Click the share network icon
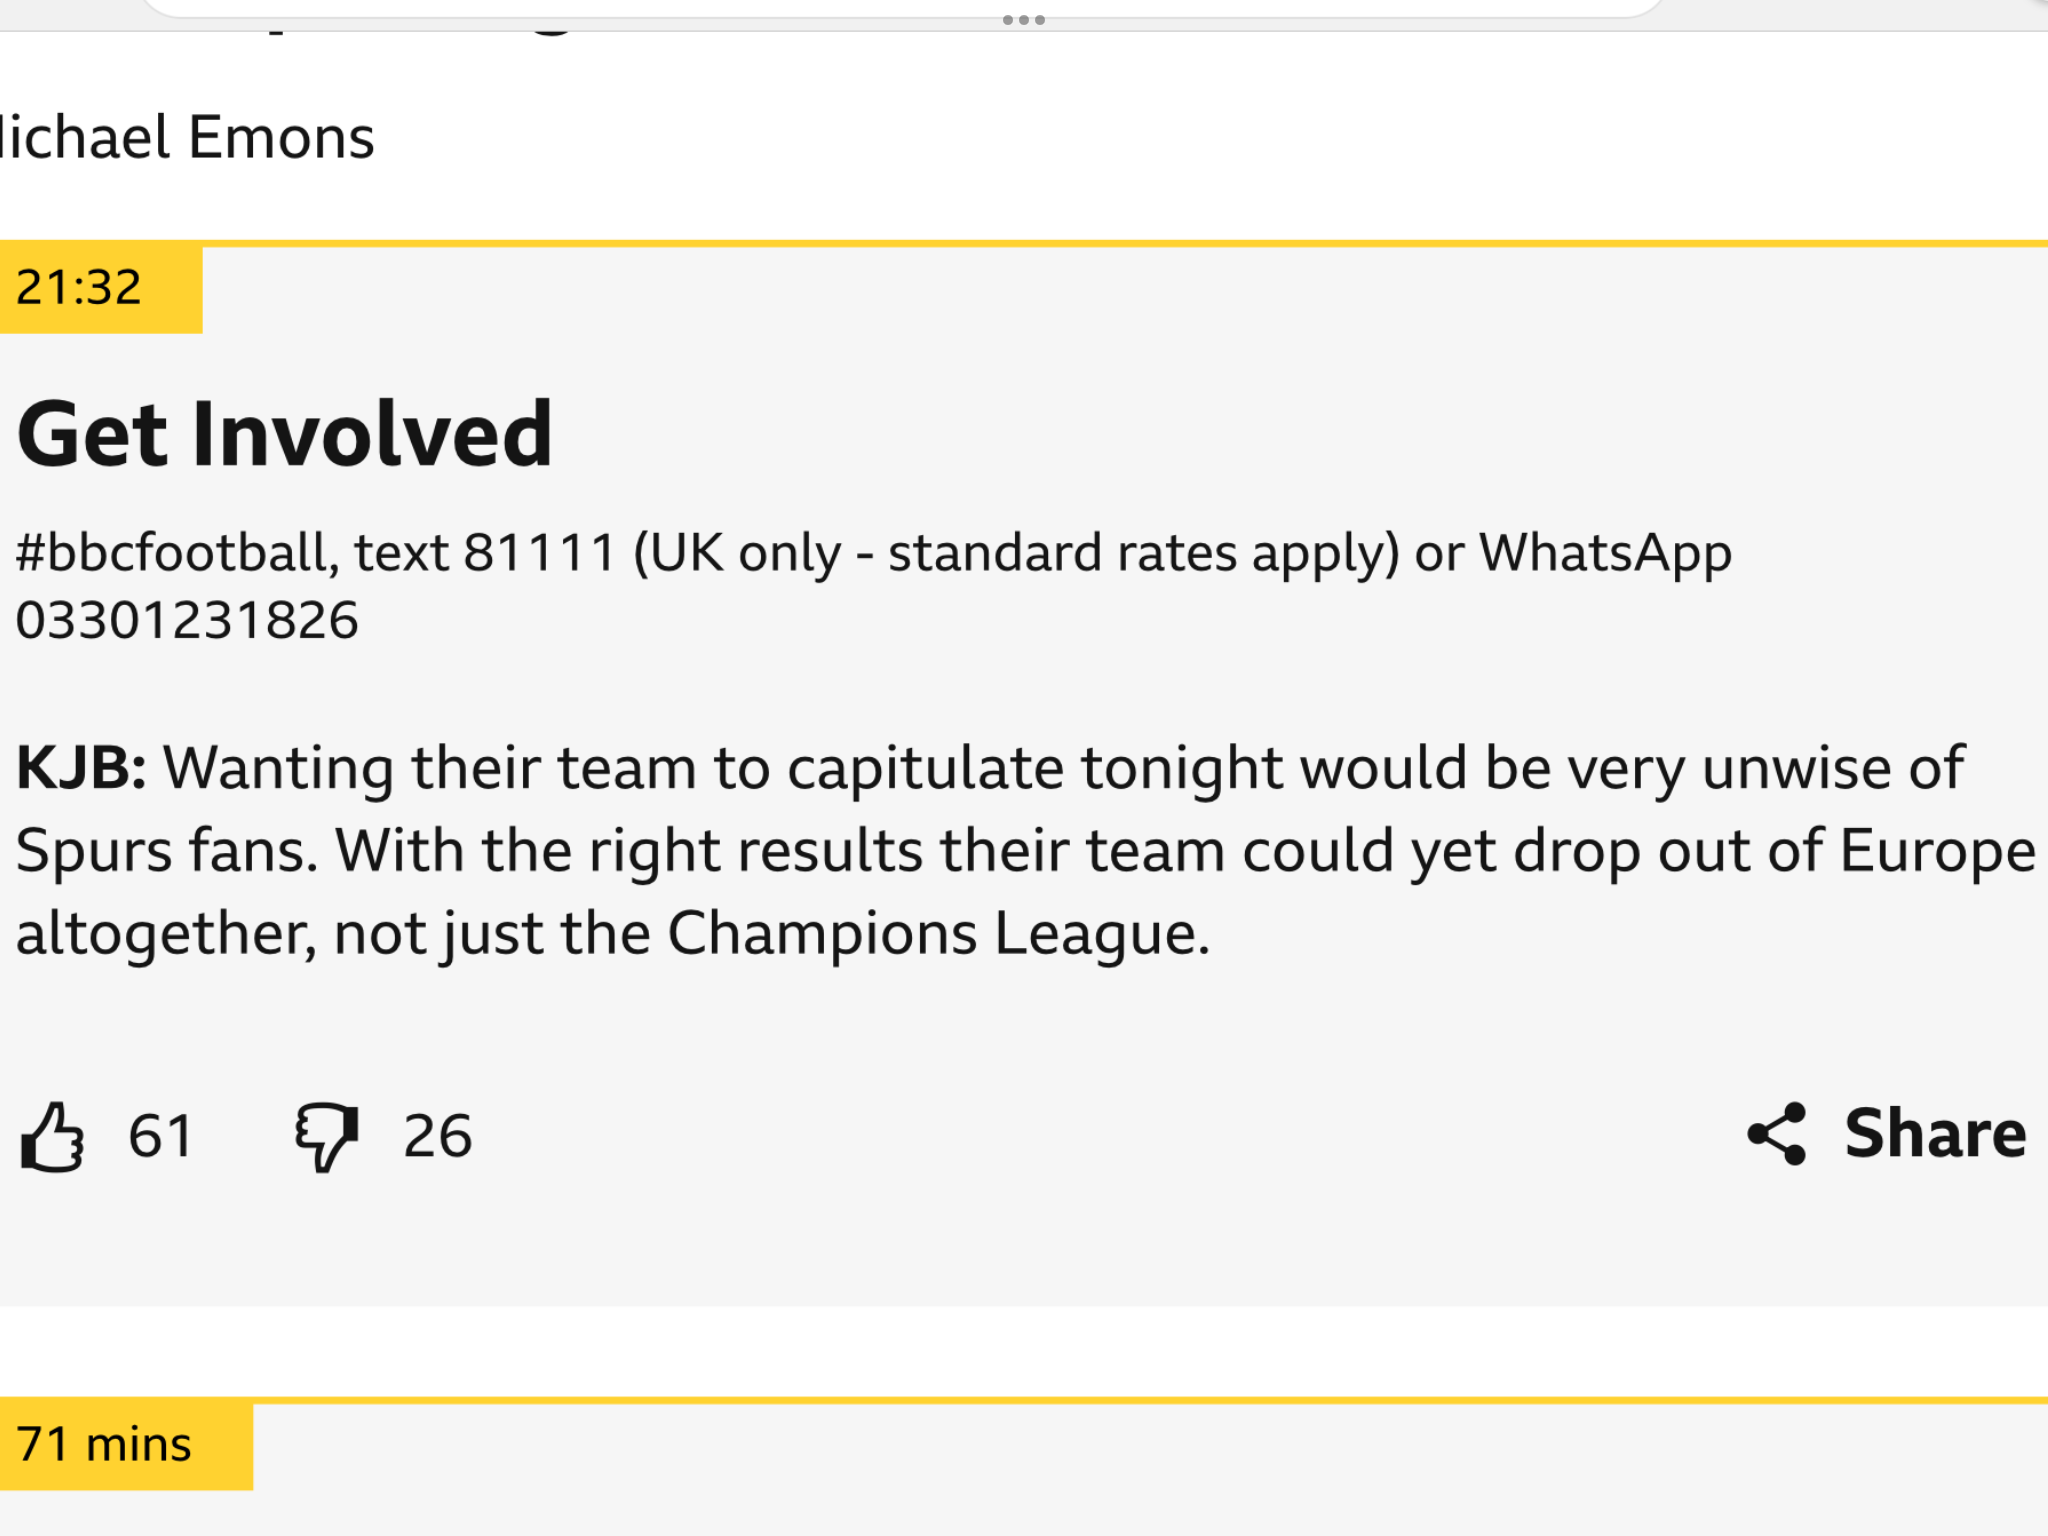Image resolution: width=2048 pixels, height=1536 pixels. [x=1777, y=1134]
